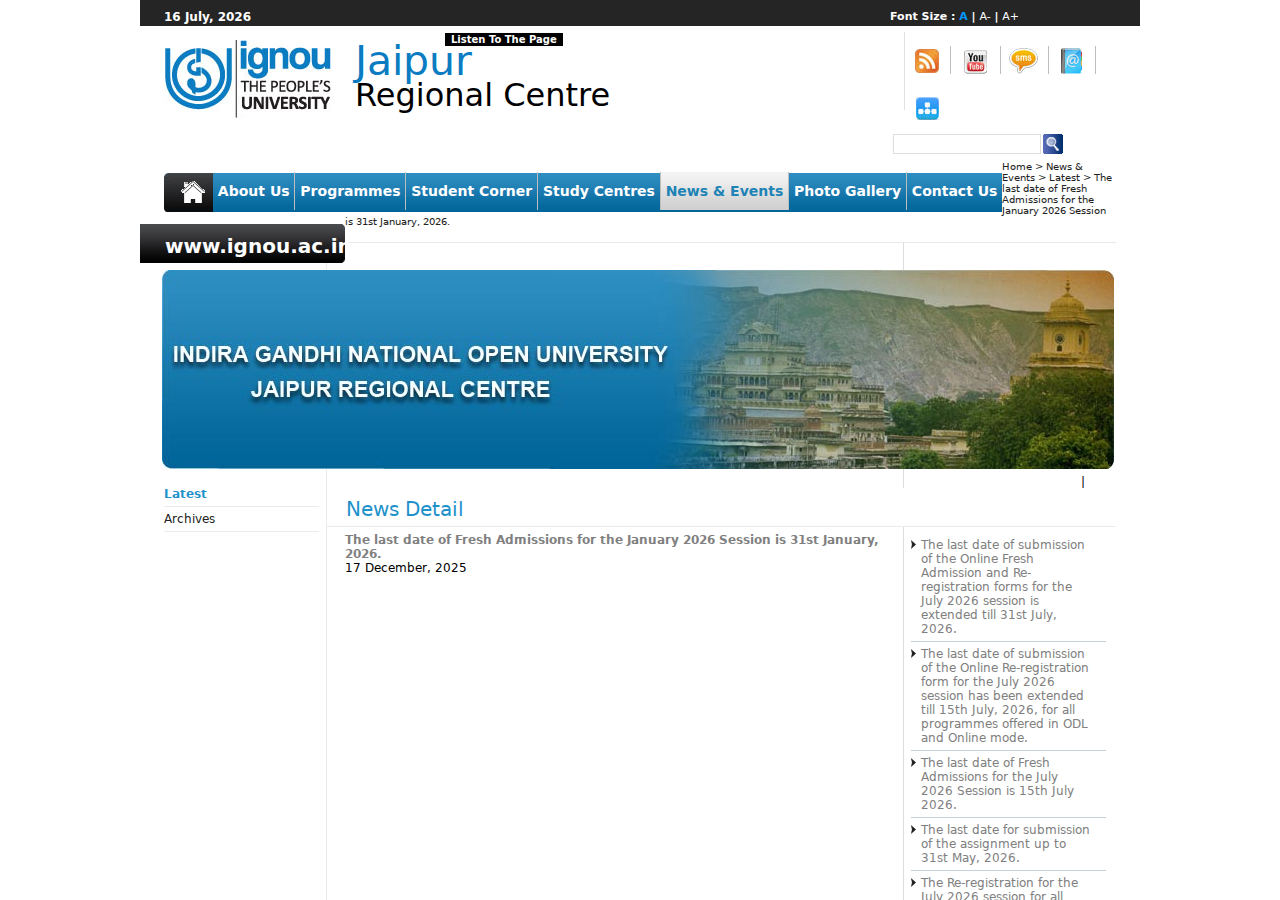1280x900 pixels.
Task: Open the blue sitemap icon
Action: 927,109
